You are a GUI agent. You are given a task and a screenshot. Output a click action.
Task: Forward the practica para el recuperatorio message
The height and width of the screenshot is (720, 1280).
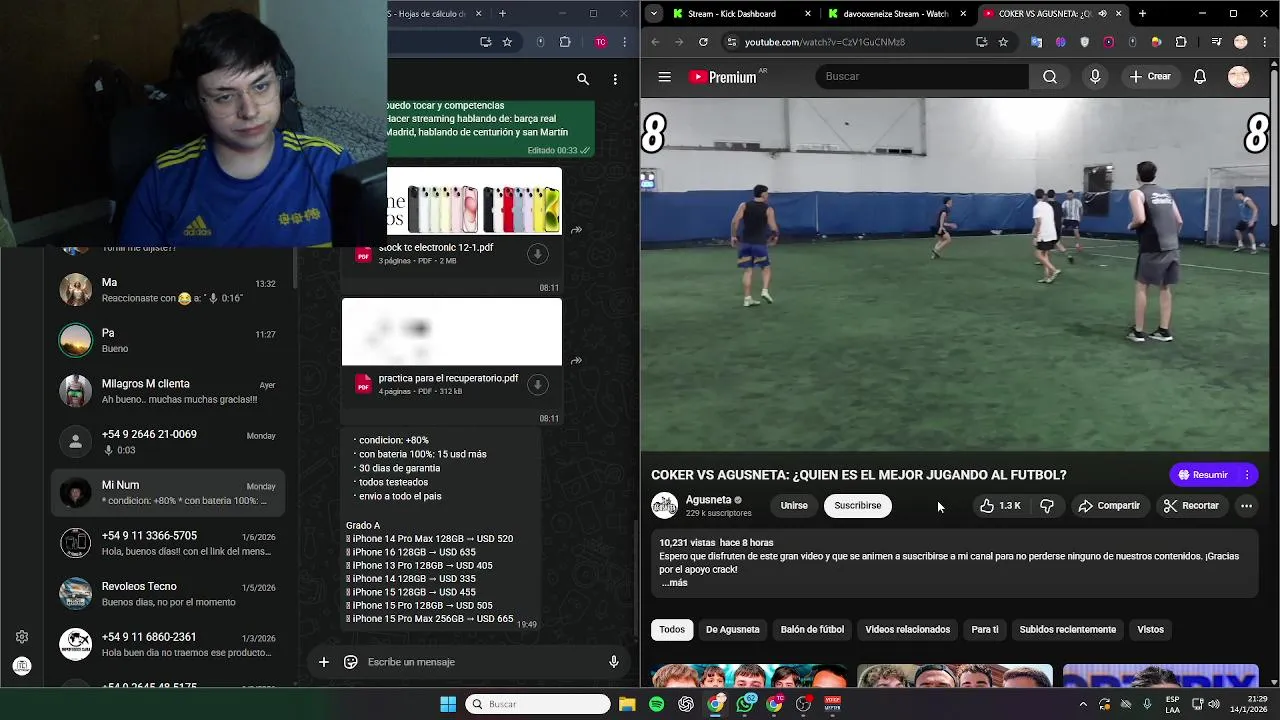tap(576, 361)
